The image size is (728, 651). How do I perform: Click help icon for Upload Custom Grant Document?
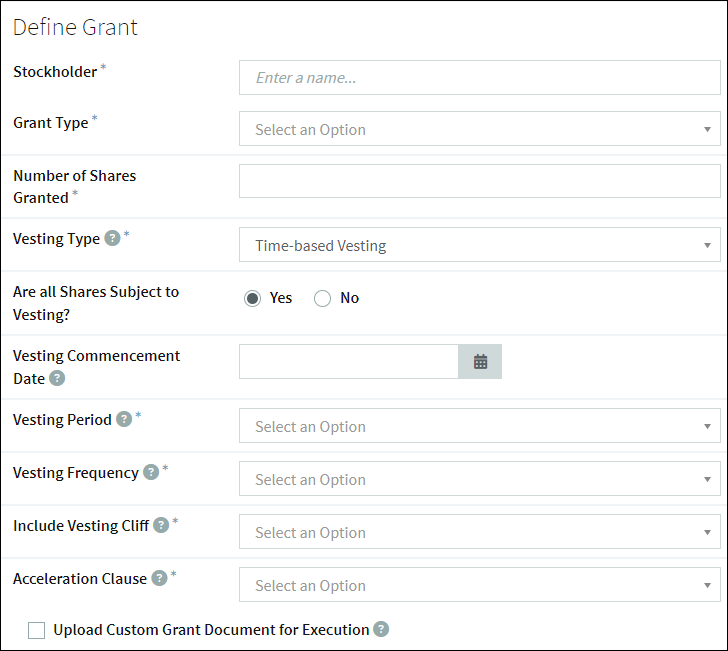(381, 629)
